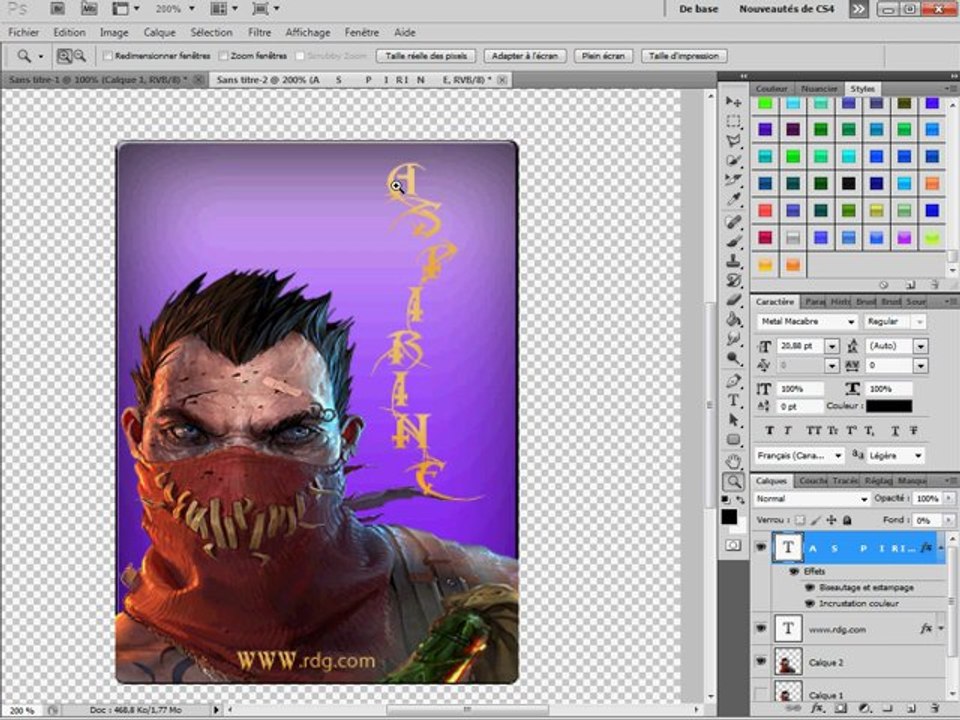
Task: Open the text Couleur swatch in Caractère panel
Action: 889,406
